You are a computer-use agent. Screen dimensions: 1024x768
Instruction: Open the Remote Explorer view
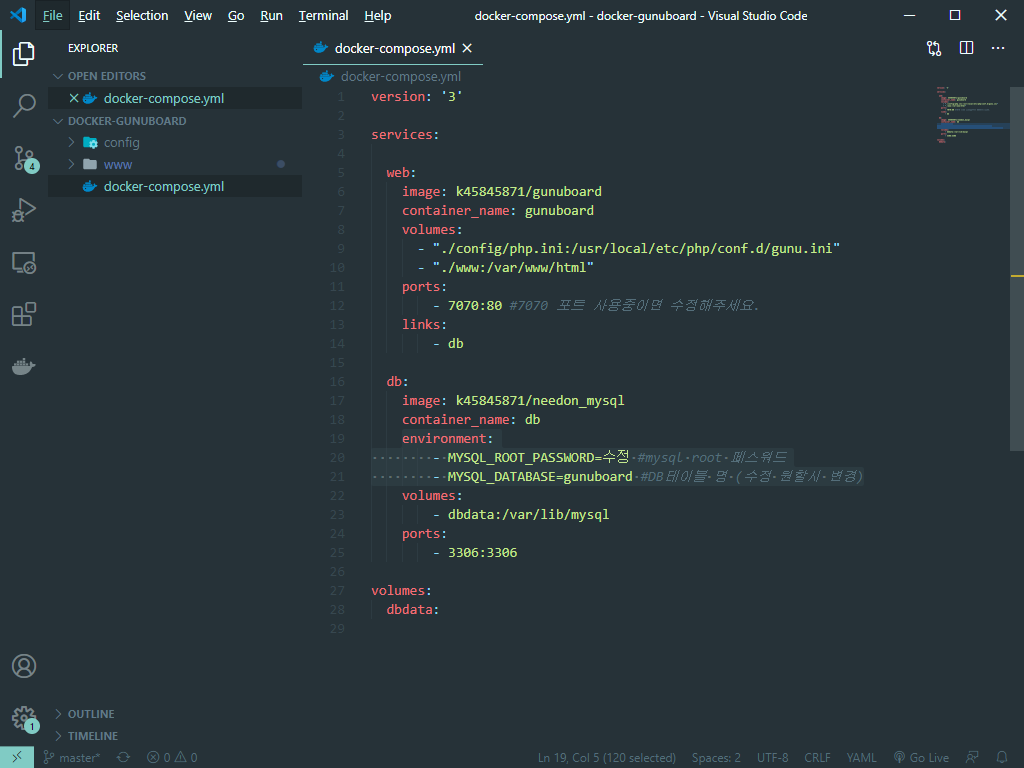tap(24, 262)
